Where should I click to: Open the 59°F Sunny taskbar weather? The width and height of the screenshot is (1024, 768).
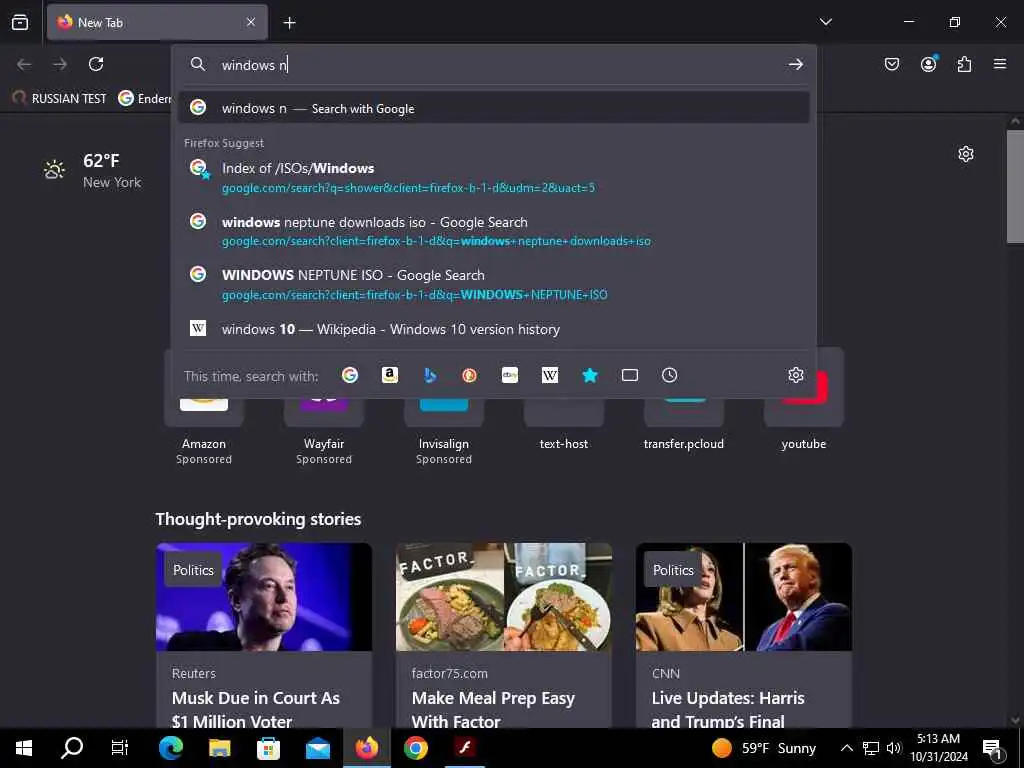coord(764,748)
